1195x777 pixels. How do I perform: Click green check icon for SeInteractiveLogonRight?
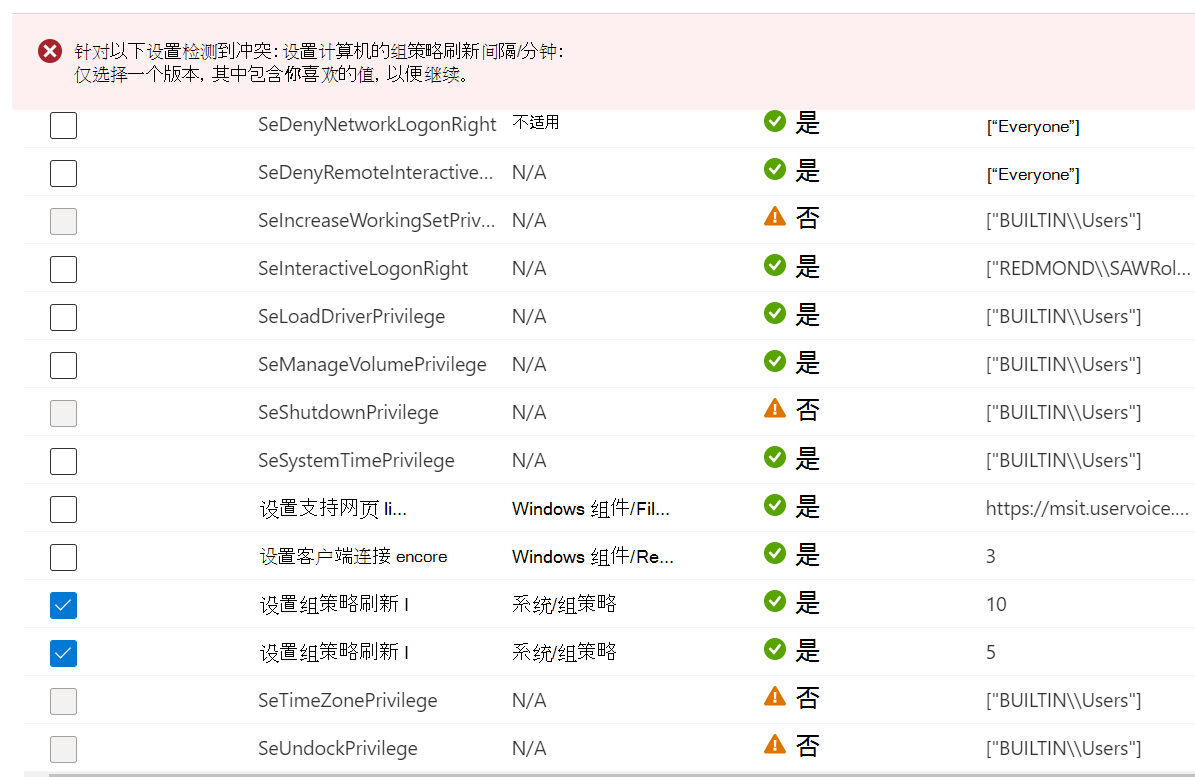click(774, 266)
